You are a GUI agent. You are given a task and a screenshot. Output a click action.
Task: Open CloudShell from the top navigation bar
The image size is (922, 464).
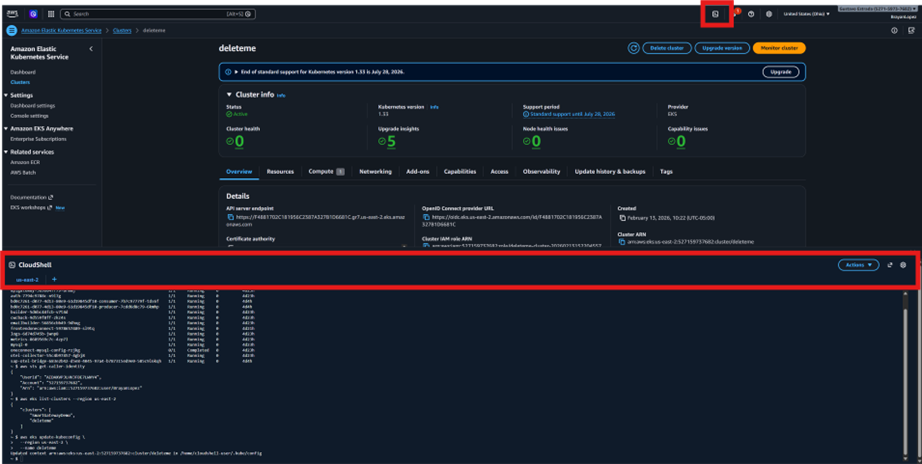pyautogui.click(x=715, y=14)
